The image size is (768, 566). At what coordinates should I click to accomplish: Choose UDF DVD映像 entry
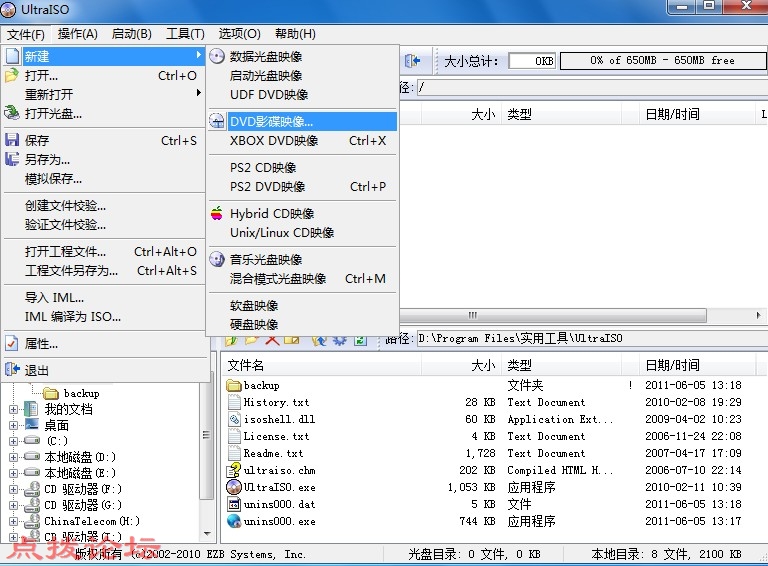pos(303,94)
